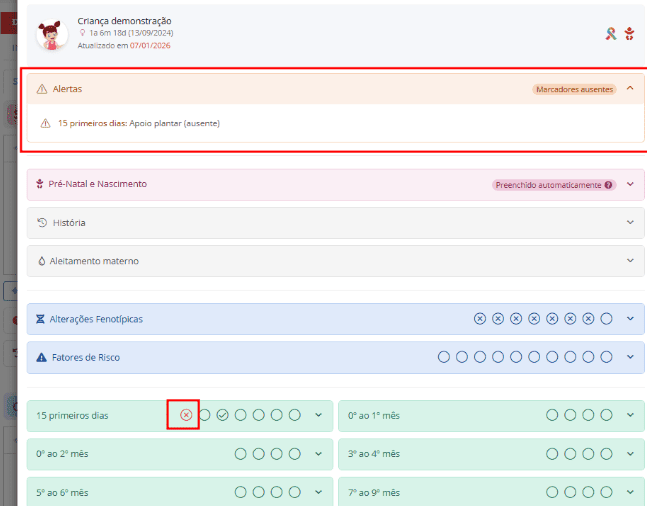This screenshot has width=647, height=506.
Task: Click the Marcadores ausentes badge
Action: 574,89
